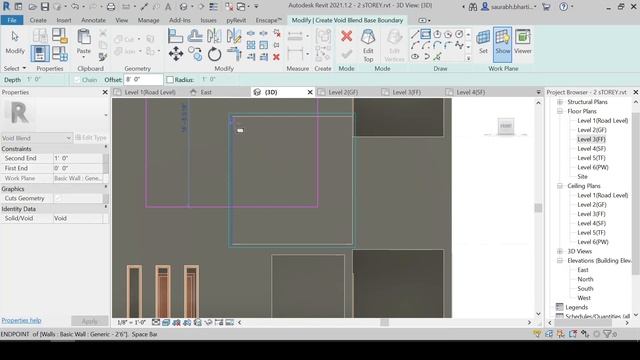This screenshot has height=360, width=640.
Task: Select the Offset tool in Modify panel
Action: pyautogui.click(x=195, y=36)
